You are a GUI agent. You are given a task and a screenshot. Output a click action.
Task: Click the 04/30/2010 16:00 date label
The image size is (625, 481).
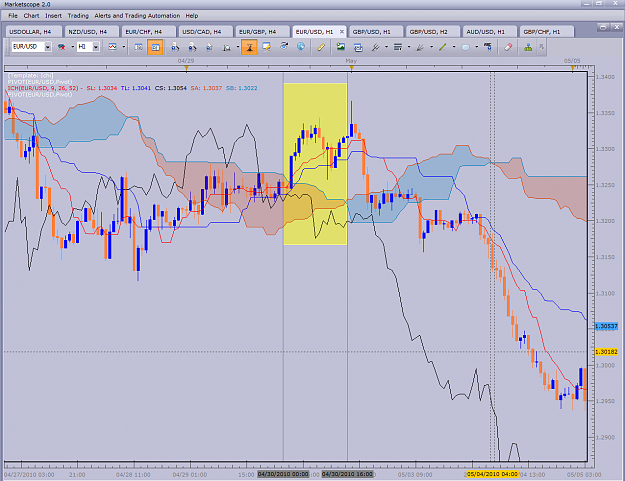pos(347,474)
